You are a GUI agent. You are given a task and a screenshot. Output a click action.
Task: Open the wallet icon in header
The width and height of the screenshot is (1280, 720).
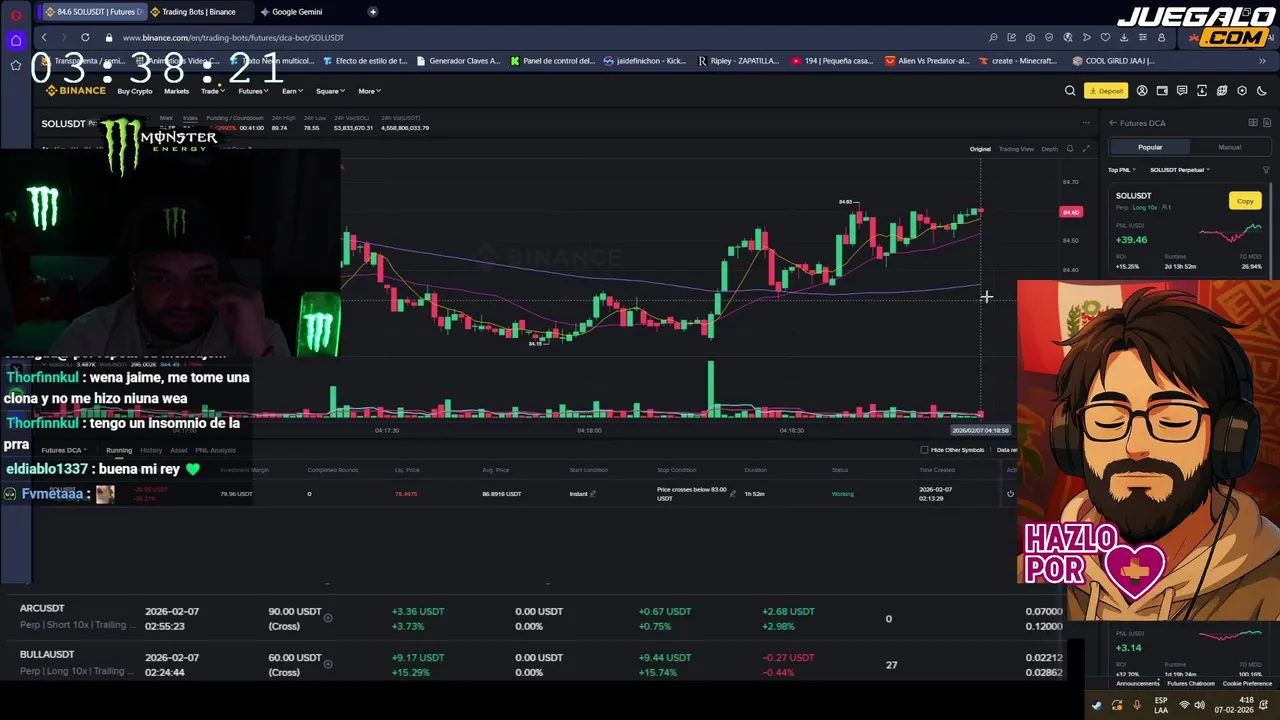pos(1162,91)
